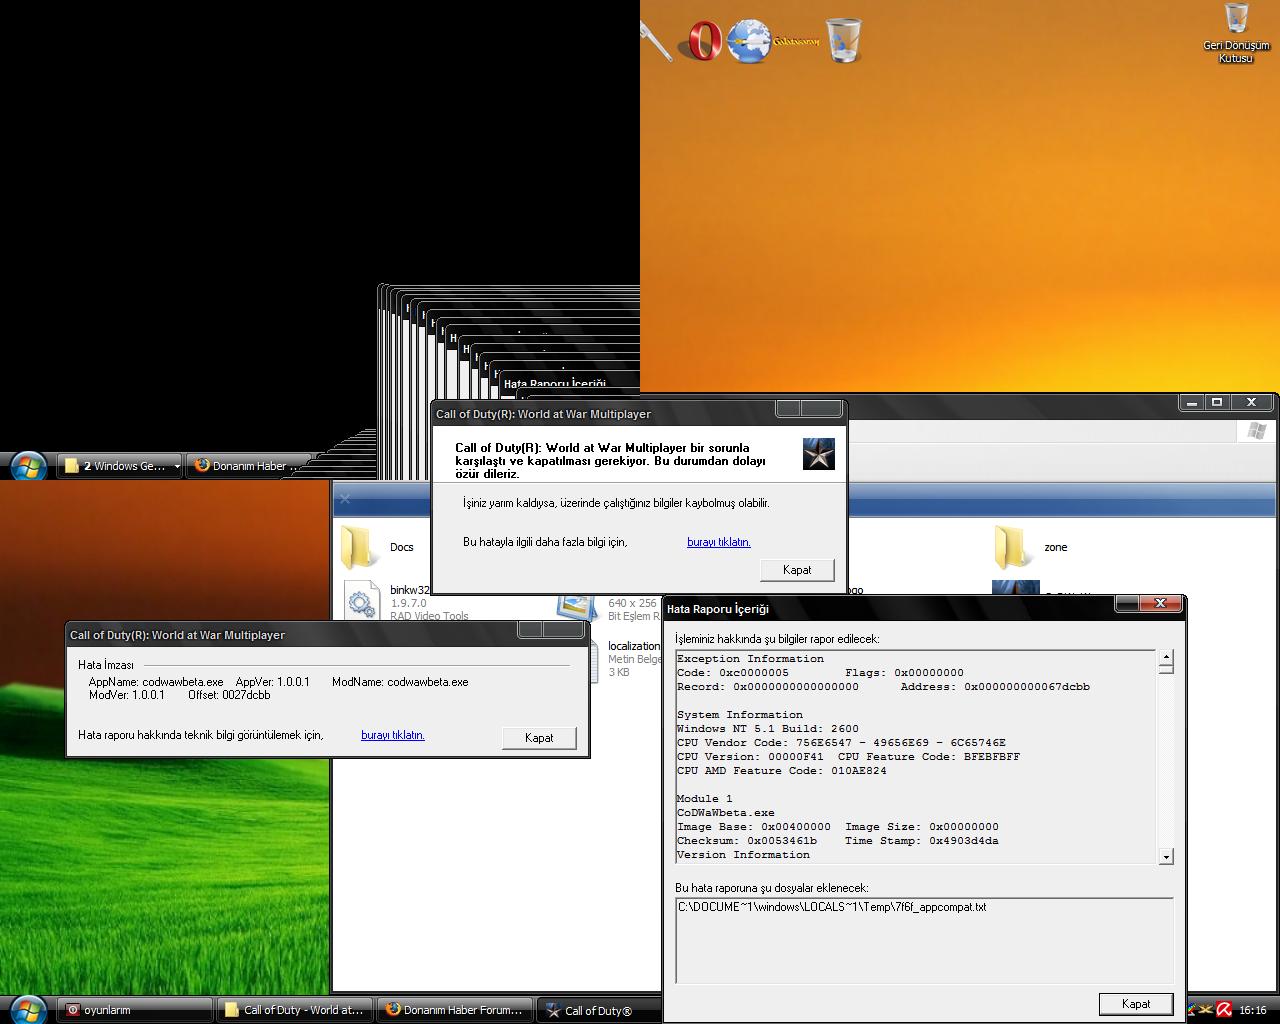Select the Geri Dönüşüm Kutusu desktop icon
Viewport: 1280px width, 1024px height.
1236,34
